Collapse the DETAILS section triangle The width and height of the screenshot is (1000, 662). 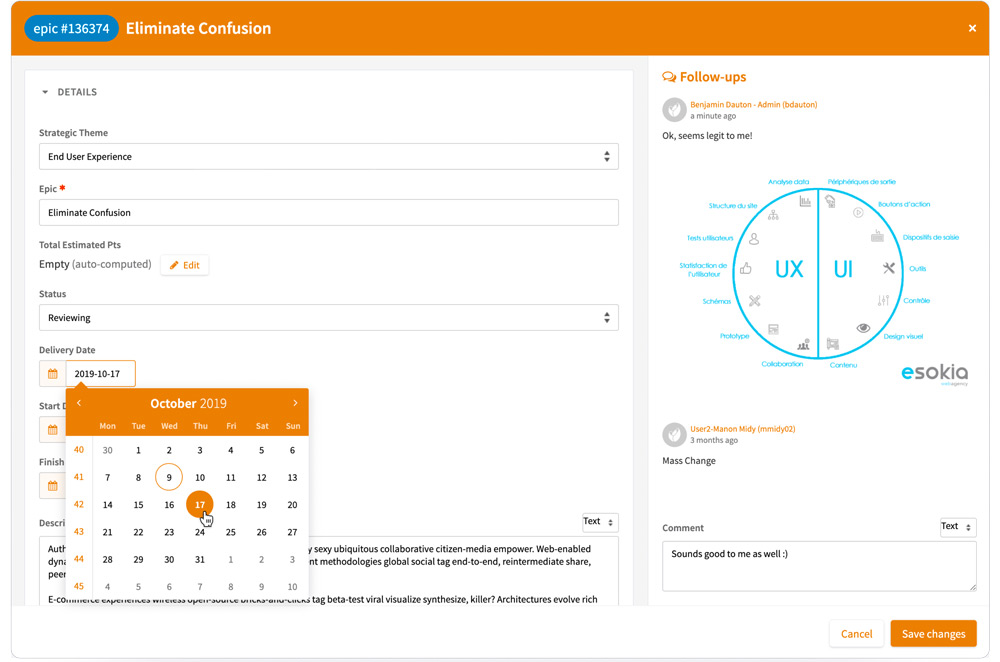(45, 92)
